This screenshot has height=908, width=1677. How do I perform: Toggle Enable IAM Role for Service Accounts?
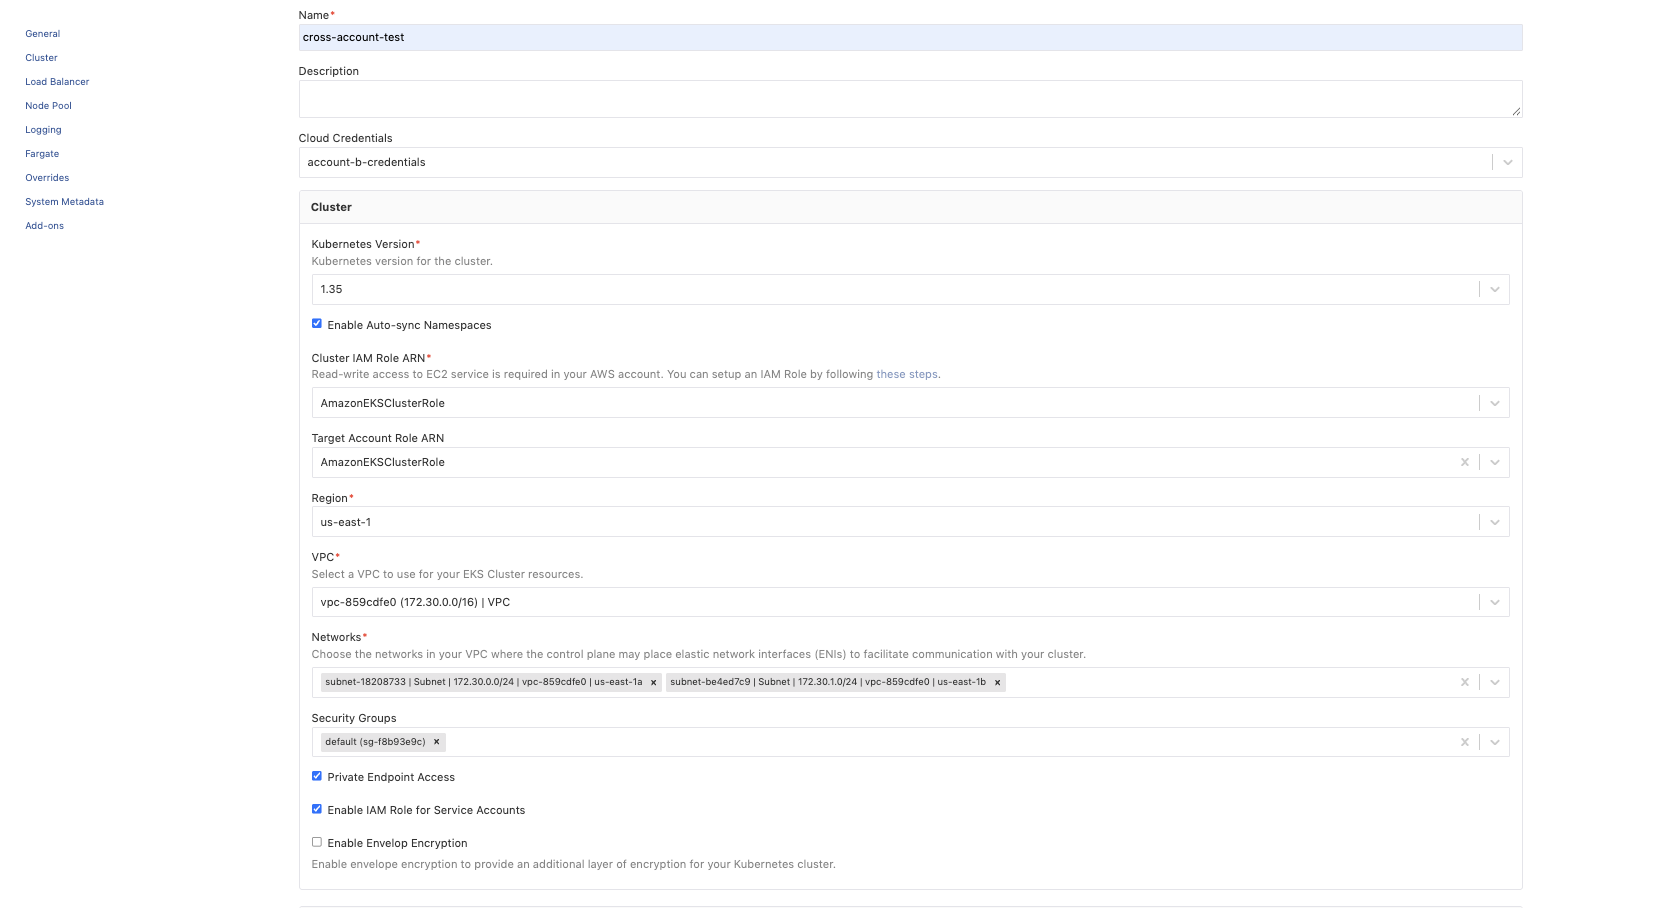click(x=317, y=809)
